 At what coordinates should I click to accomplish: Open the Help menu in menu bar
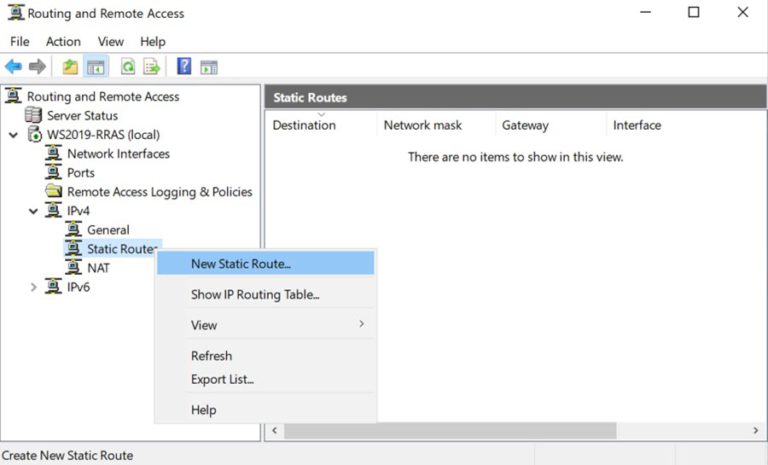(153, 42)
